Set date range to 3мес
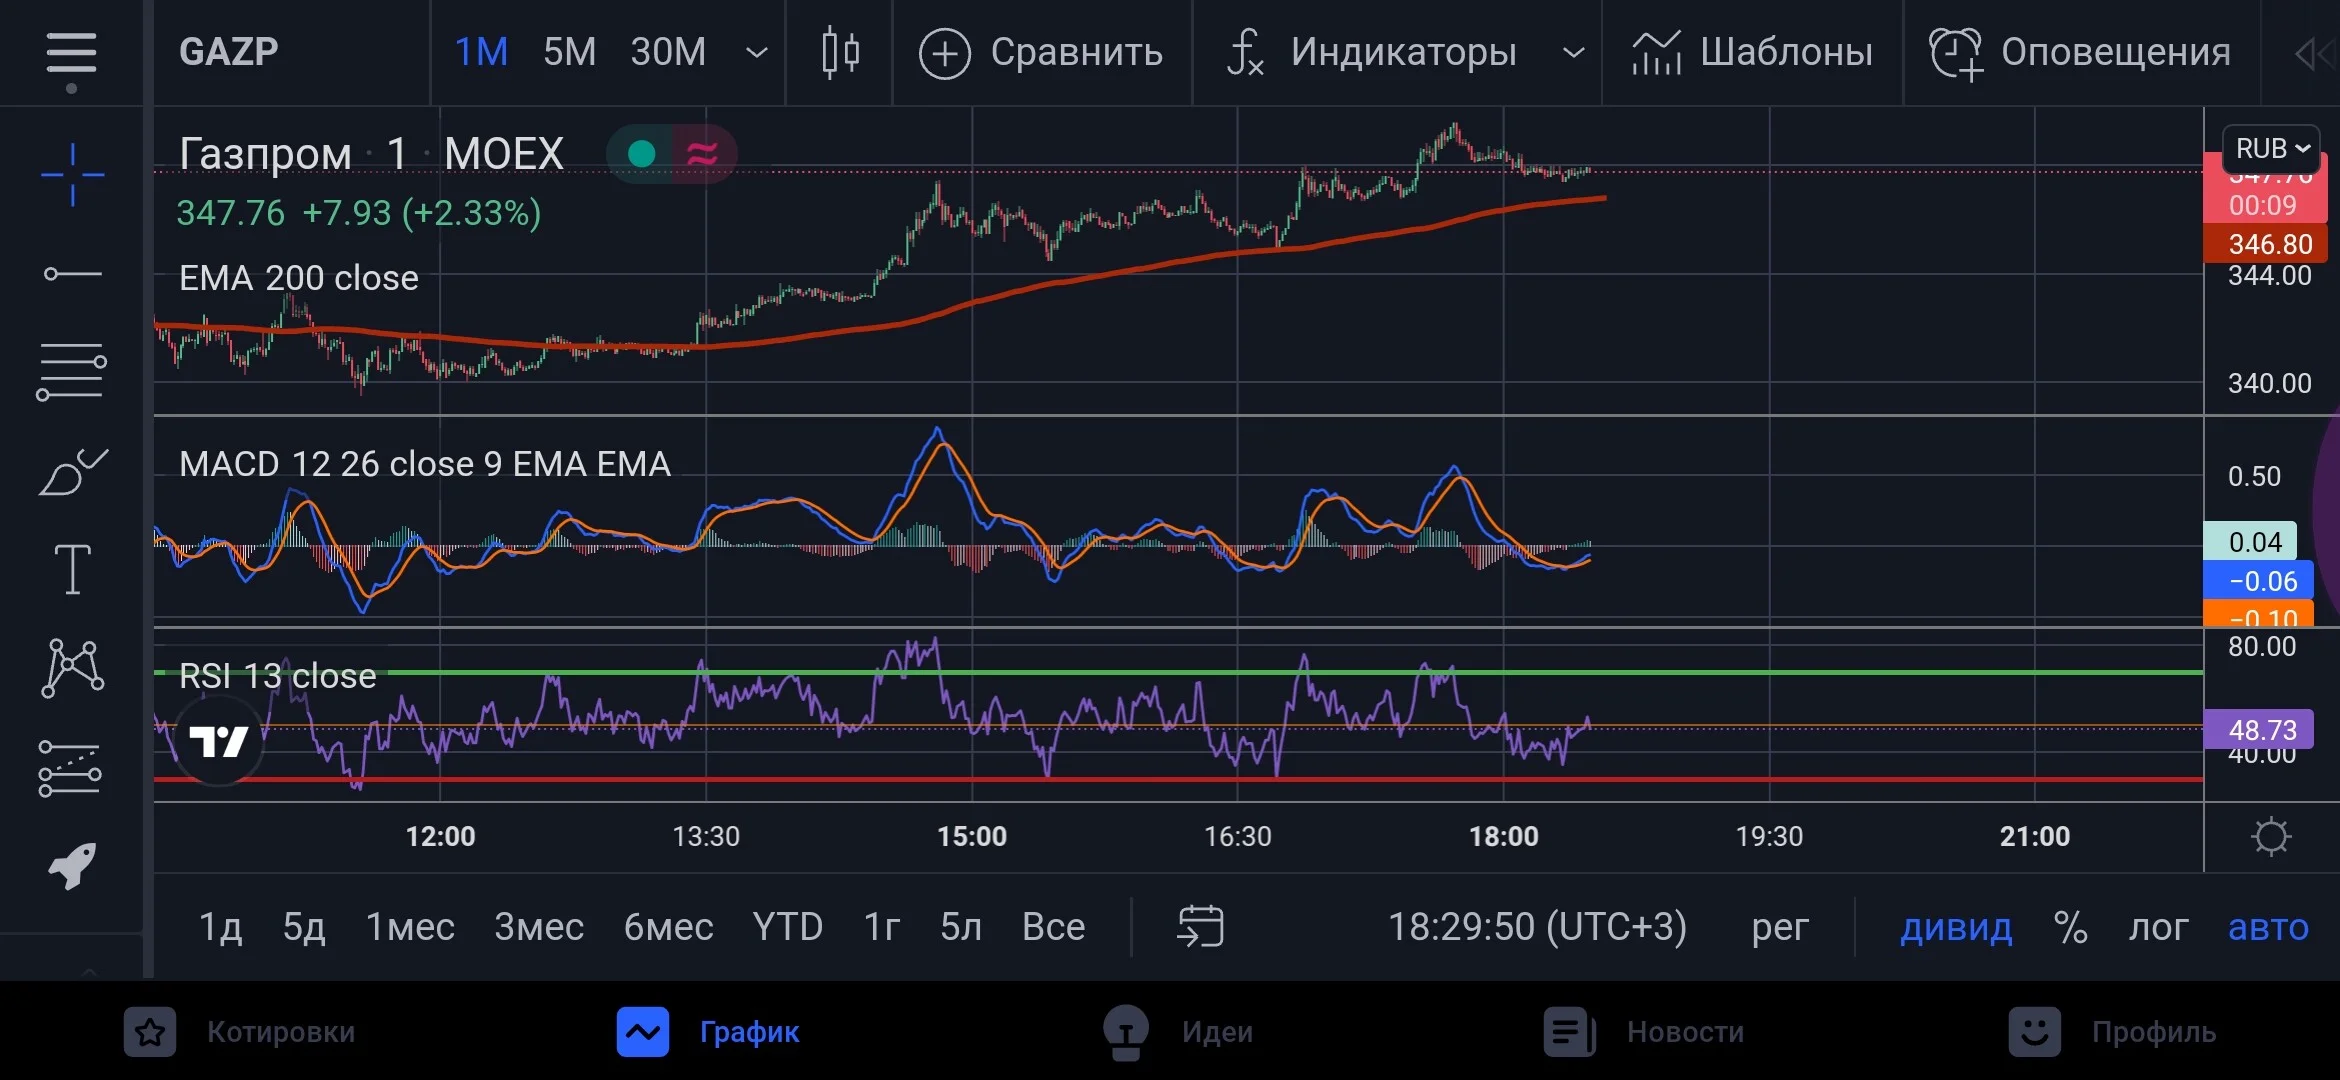The width and height of the screenshot is (2340, 1080). pyautogui.click(x=539, y=927)
